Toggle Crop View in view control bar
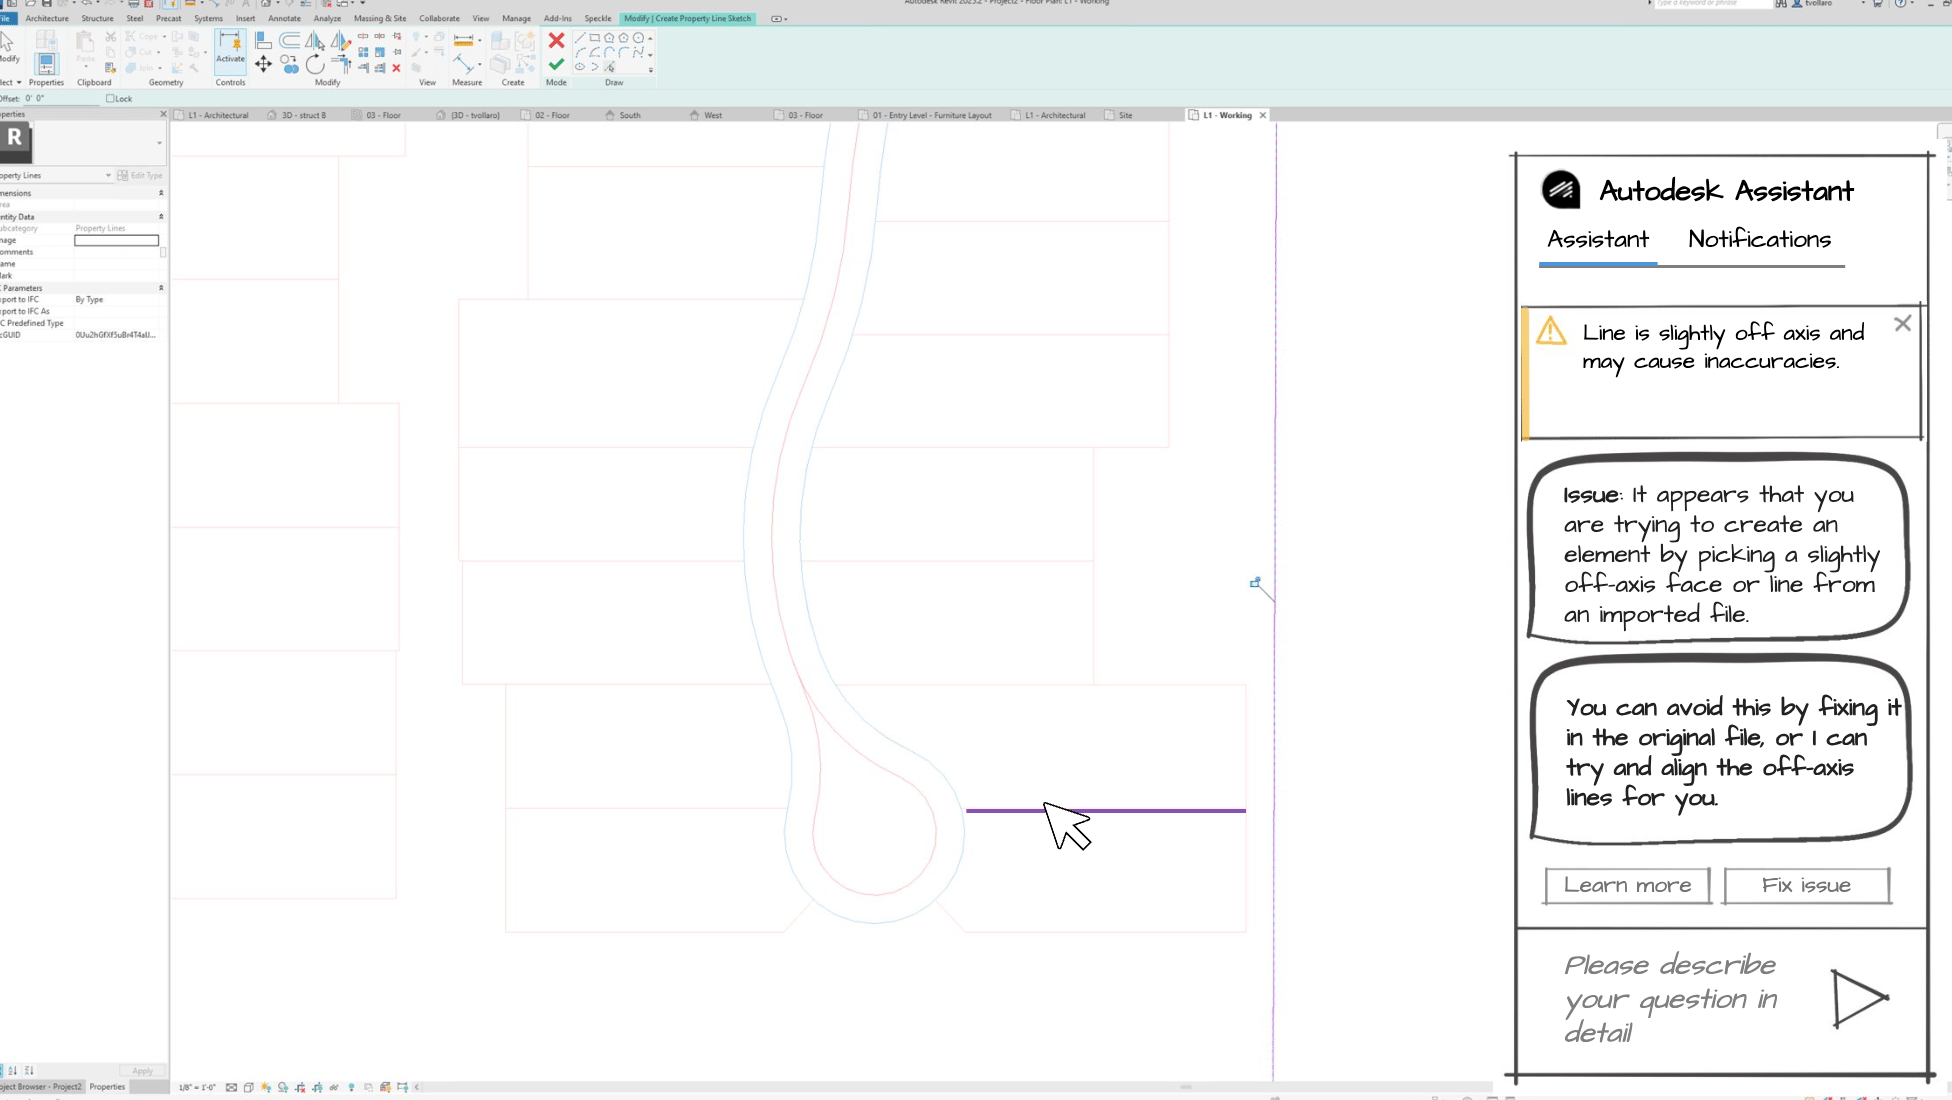Screen dimensions: 1952x1100 pos(300,1087)
